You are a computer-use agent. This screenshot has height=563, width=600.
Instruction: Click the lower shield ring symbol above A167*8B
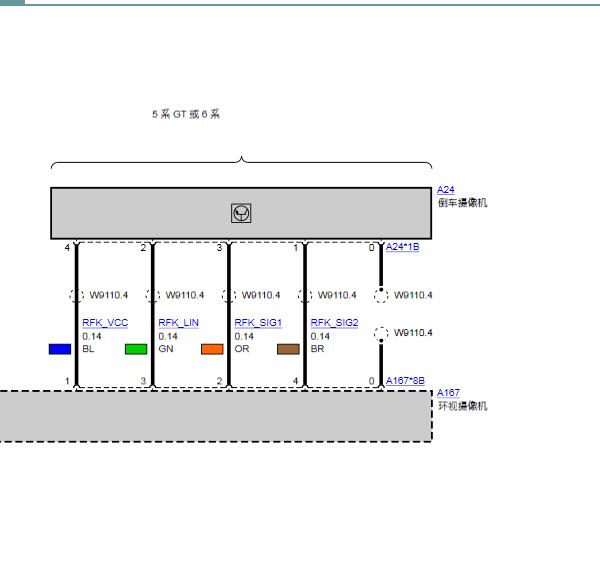tap(381, 334)
